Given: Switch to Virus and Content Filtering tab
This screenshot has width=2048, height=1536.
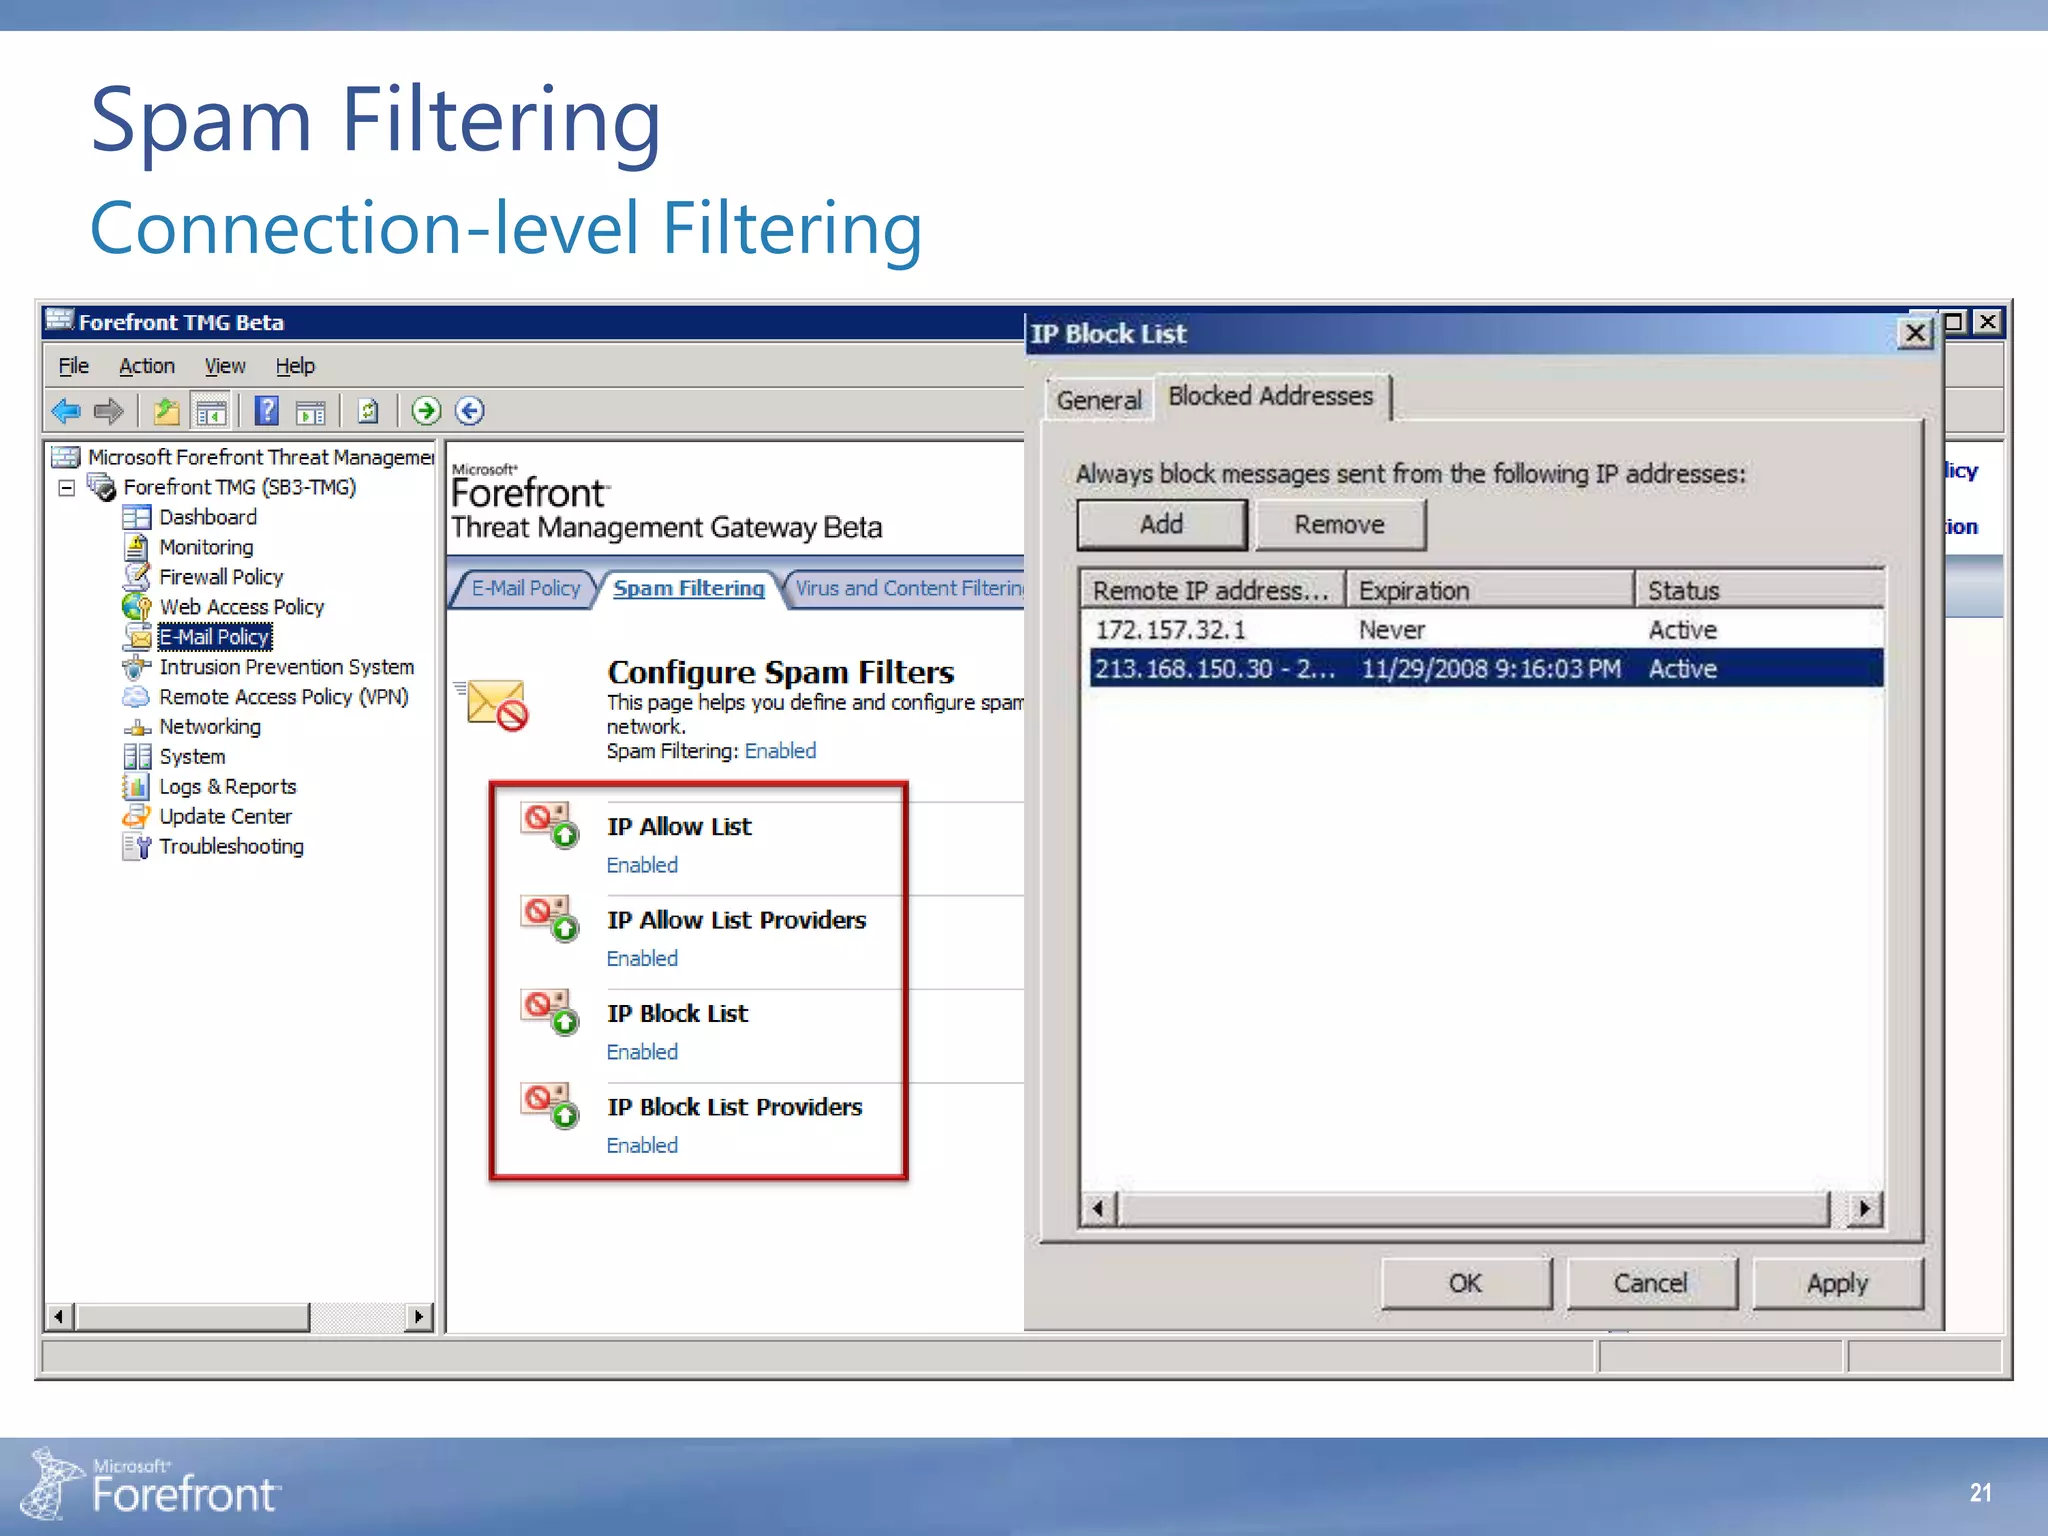Looking at the screenshot, I should pos(908,588).
